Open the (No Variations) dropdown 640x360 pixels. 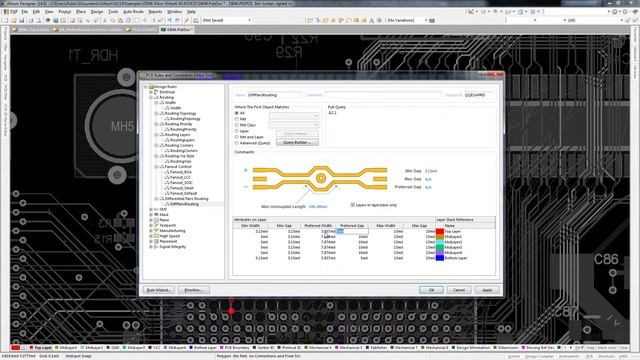pos(426,20)
